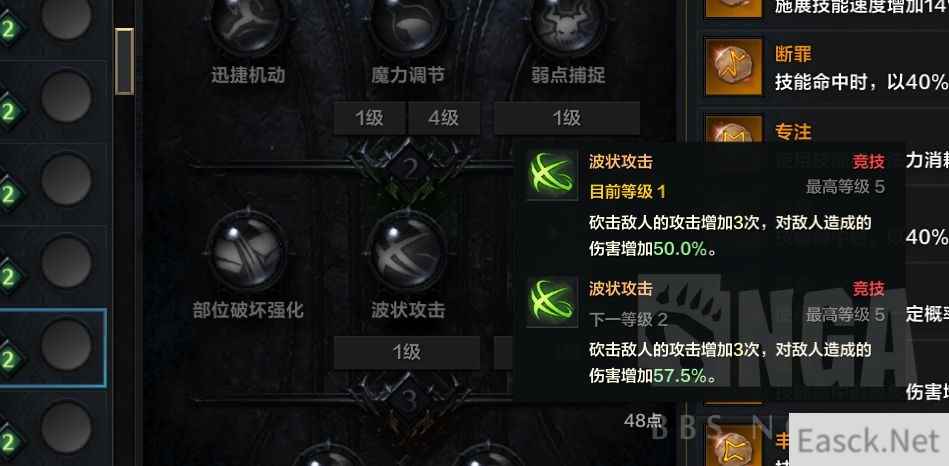
Task: Click the skill list scrollbar thumb
Action: 125,61
